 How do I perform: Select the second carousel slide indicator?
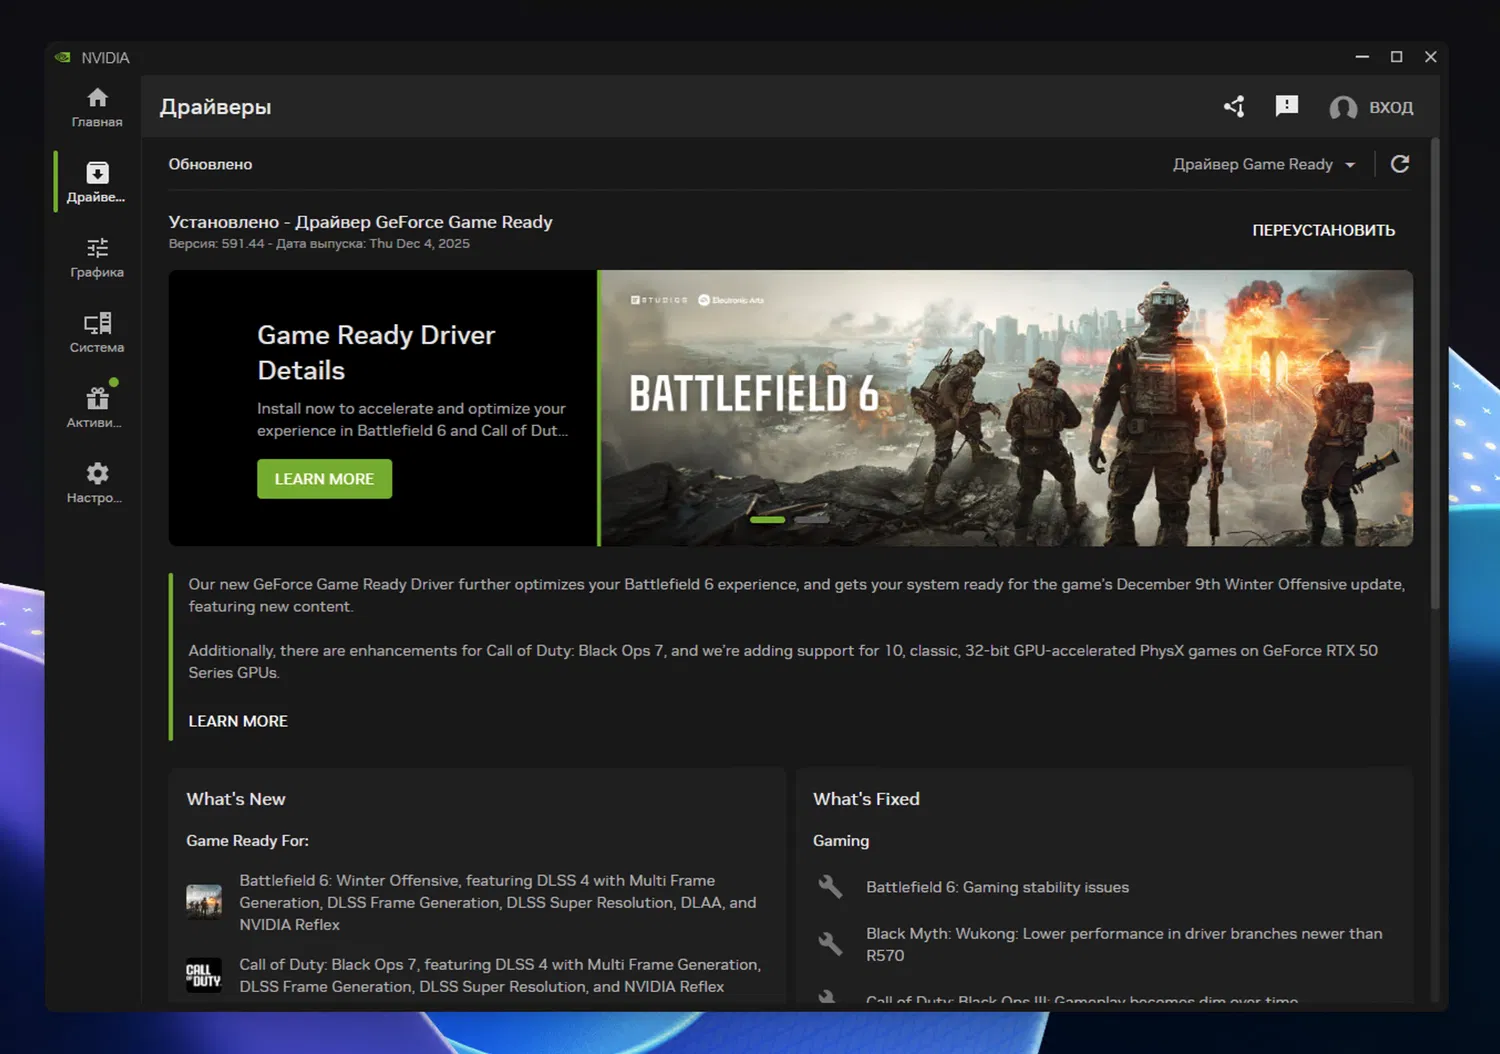811,520
